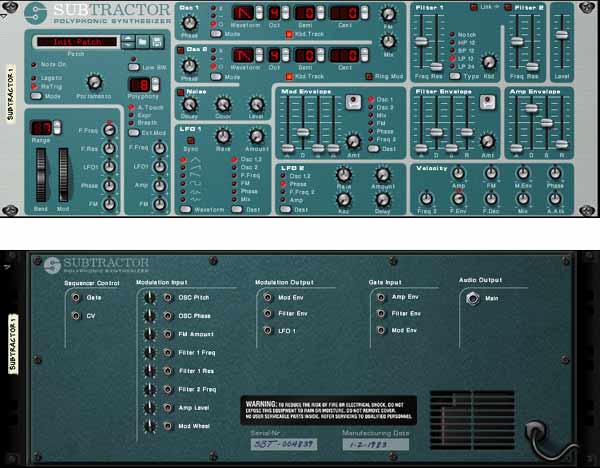Change Osc 1 Oct stepper
Screen dimensions: 600x468
point(285,13)
